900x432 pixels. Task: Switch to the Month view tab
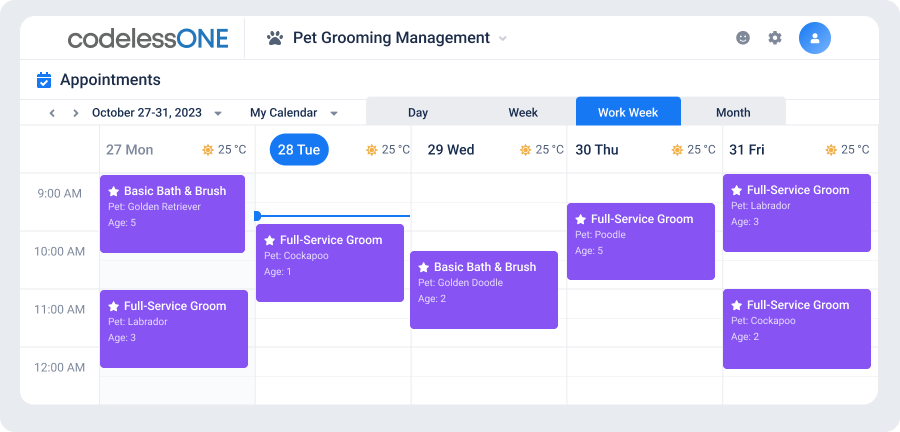[733, 112]
